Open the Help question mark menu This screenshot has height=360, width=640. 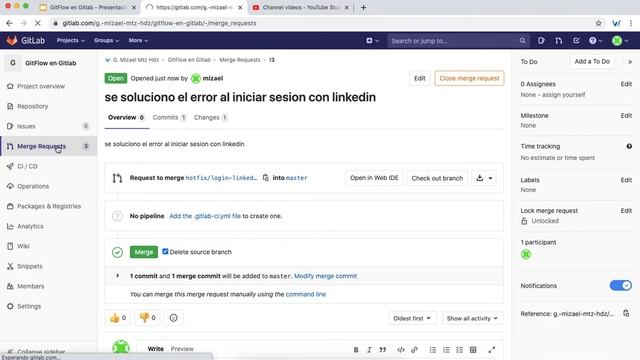click(x=596, y=40)
